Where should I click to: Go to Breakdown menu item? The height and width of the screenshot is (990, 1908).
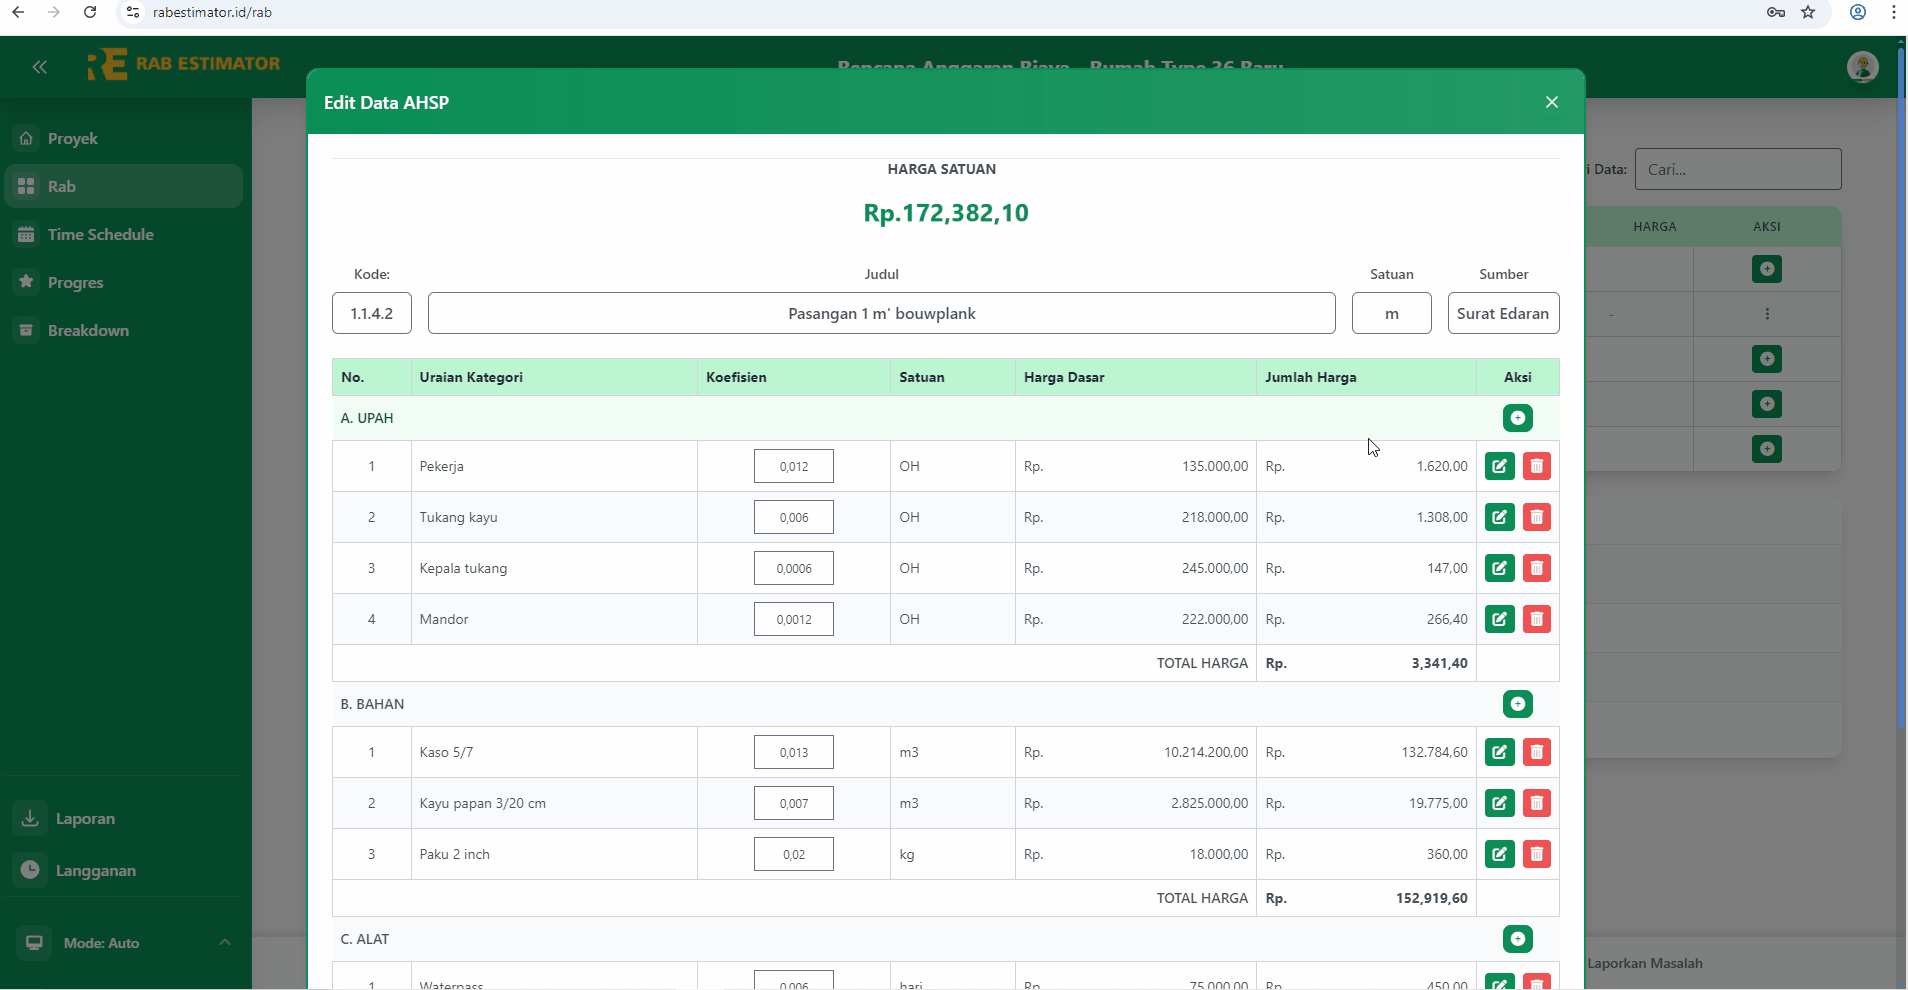88,330
